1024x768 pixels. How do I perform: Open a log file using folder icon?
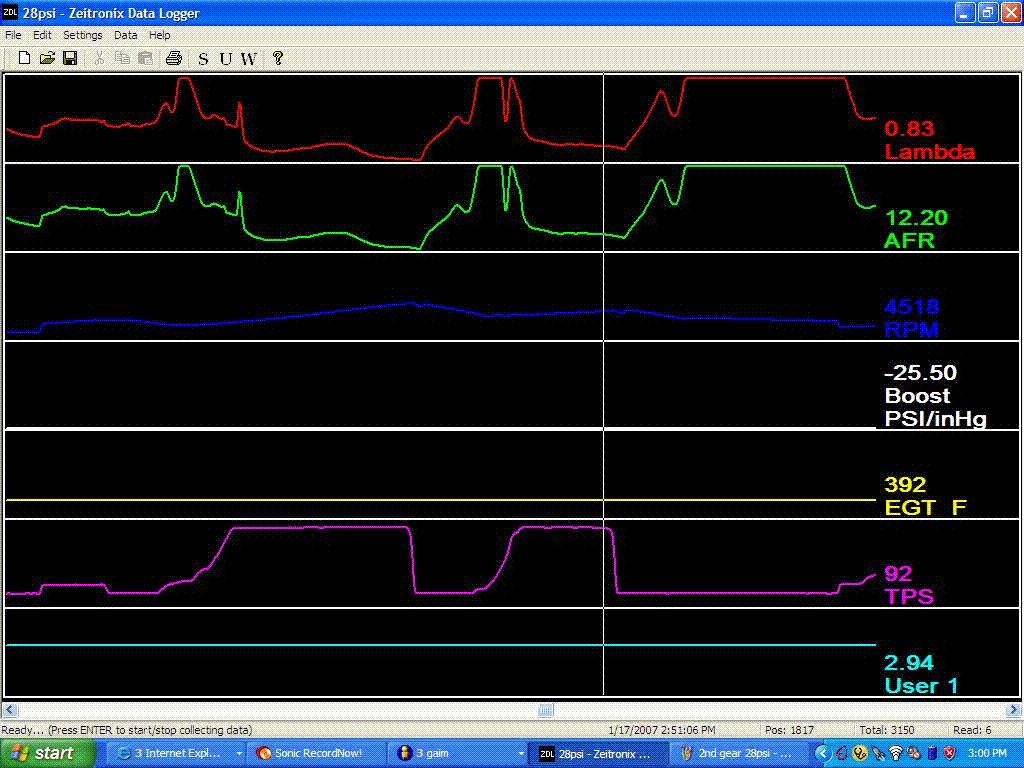point(47,58)
